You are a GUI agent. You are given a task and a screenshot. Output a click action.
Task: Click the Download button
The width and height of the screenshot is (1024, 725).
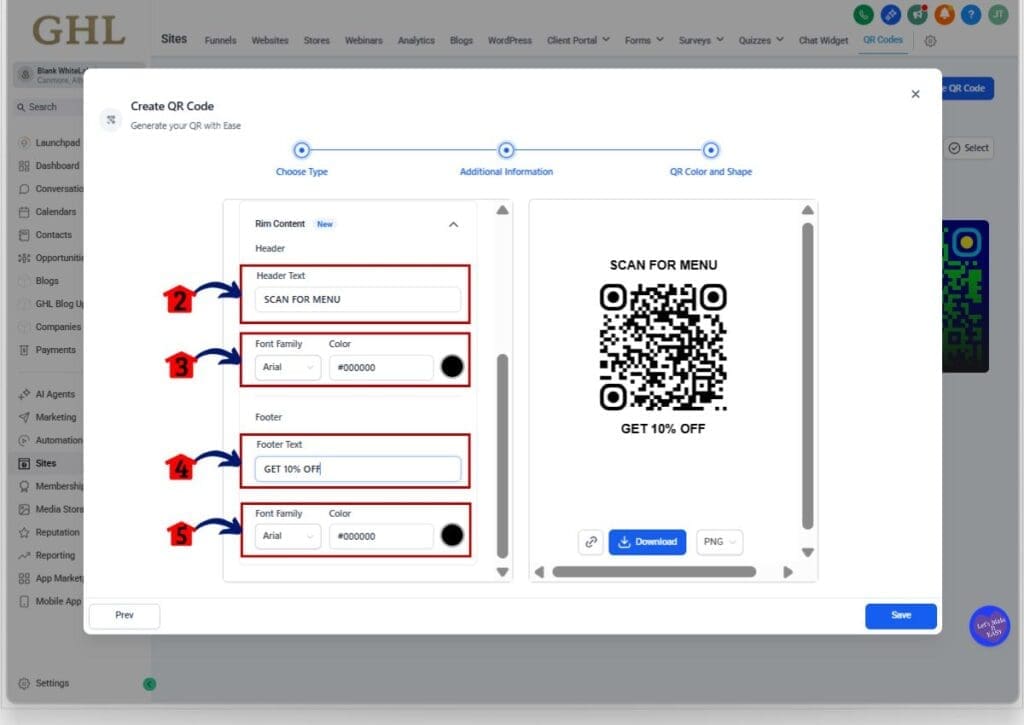coord(647,542)
